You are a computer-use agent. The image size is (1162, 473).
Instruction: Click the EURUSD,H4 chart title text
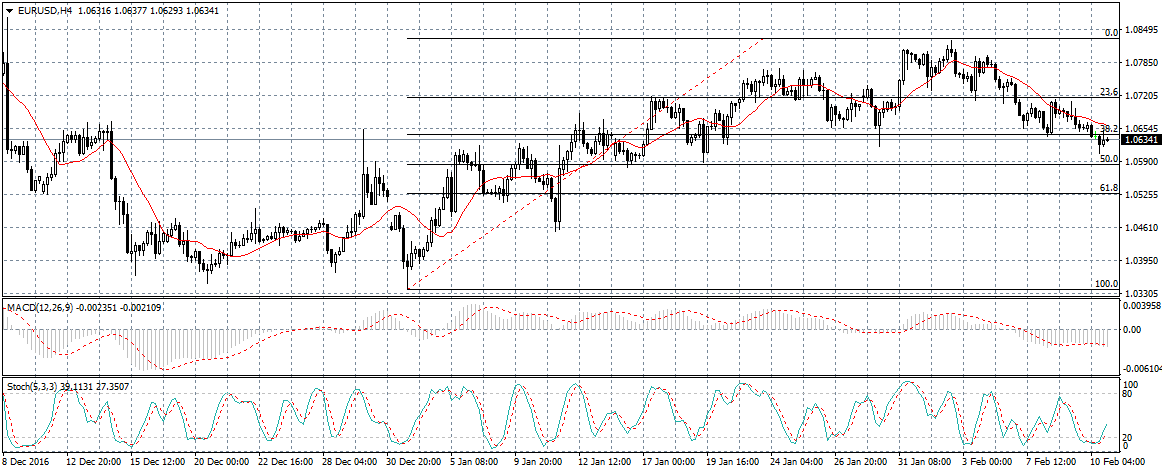point(44,11)
